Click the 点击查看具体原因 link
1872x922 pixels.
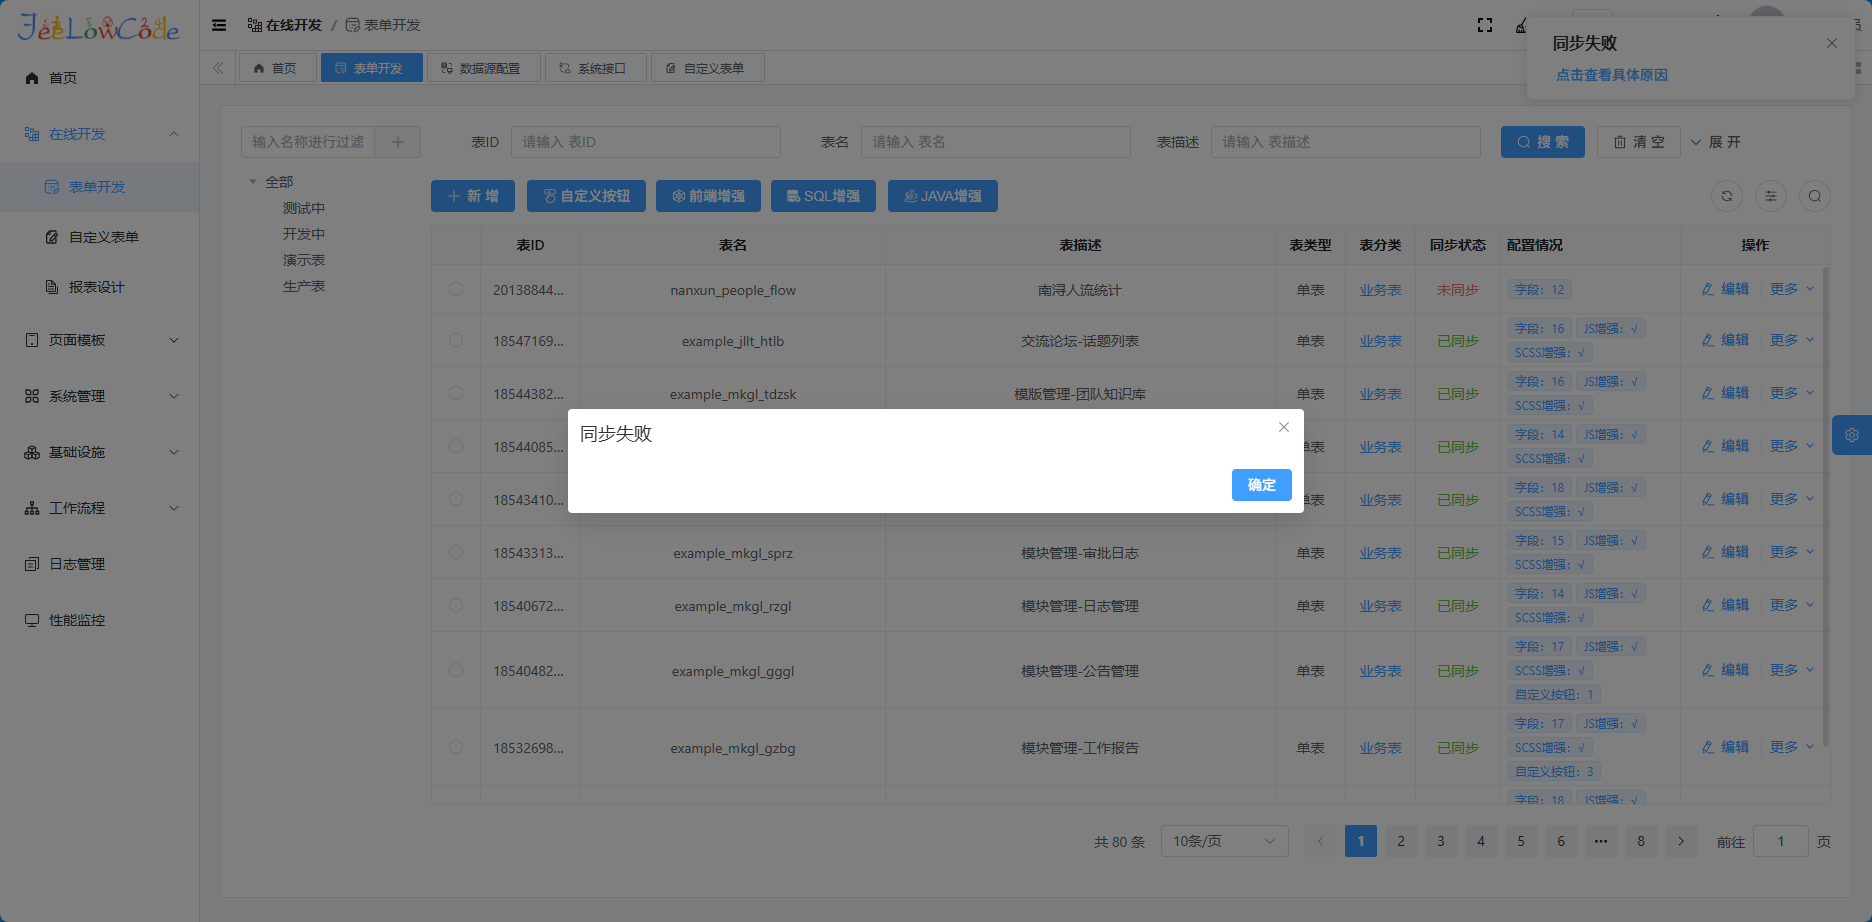(x=1611, y=75)
